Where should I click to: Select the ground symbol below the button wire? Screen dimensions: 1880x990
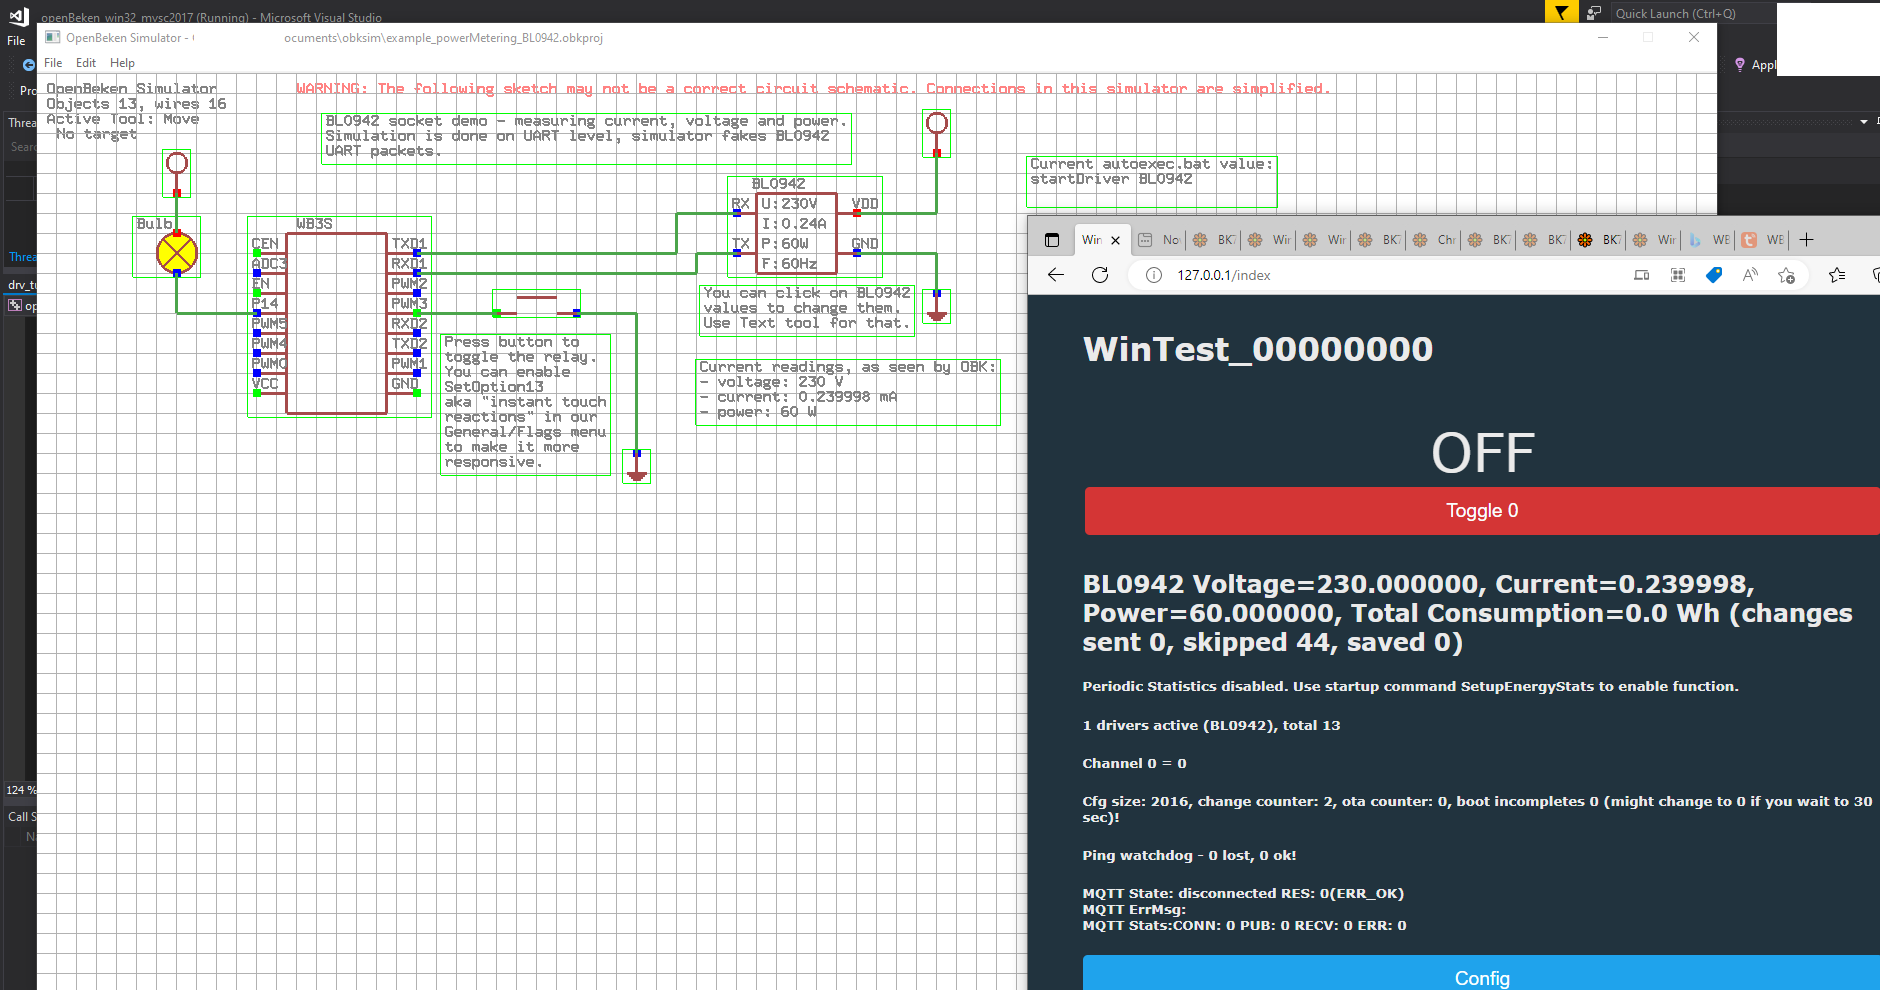(x=637, y=467)
